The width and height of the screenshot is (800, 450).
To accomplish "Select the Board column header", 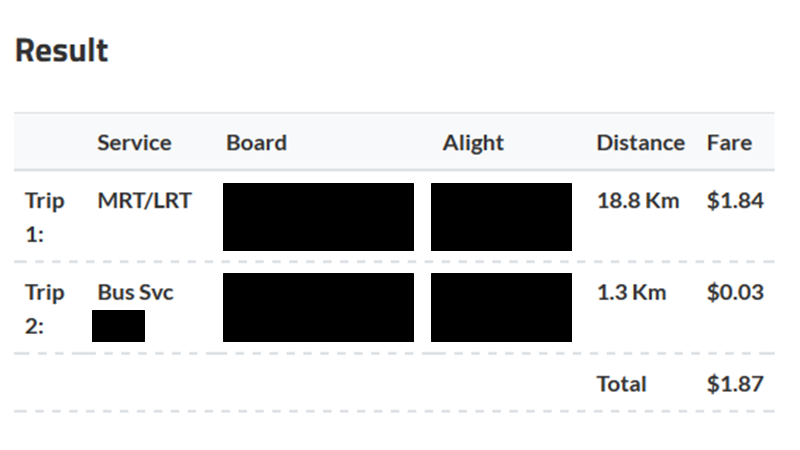I will pos(257,143).
